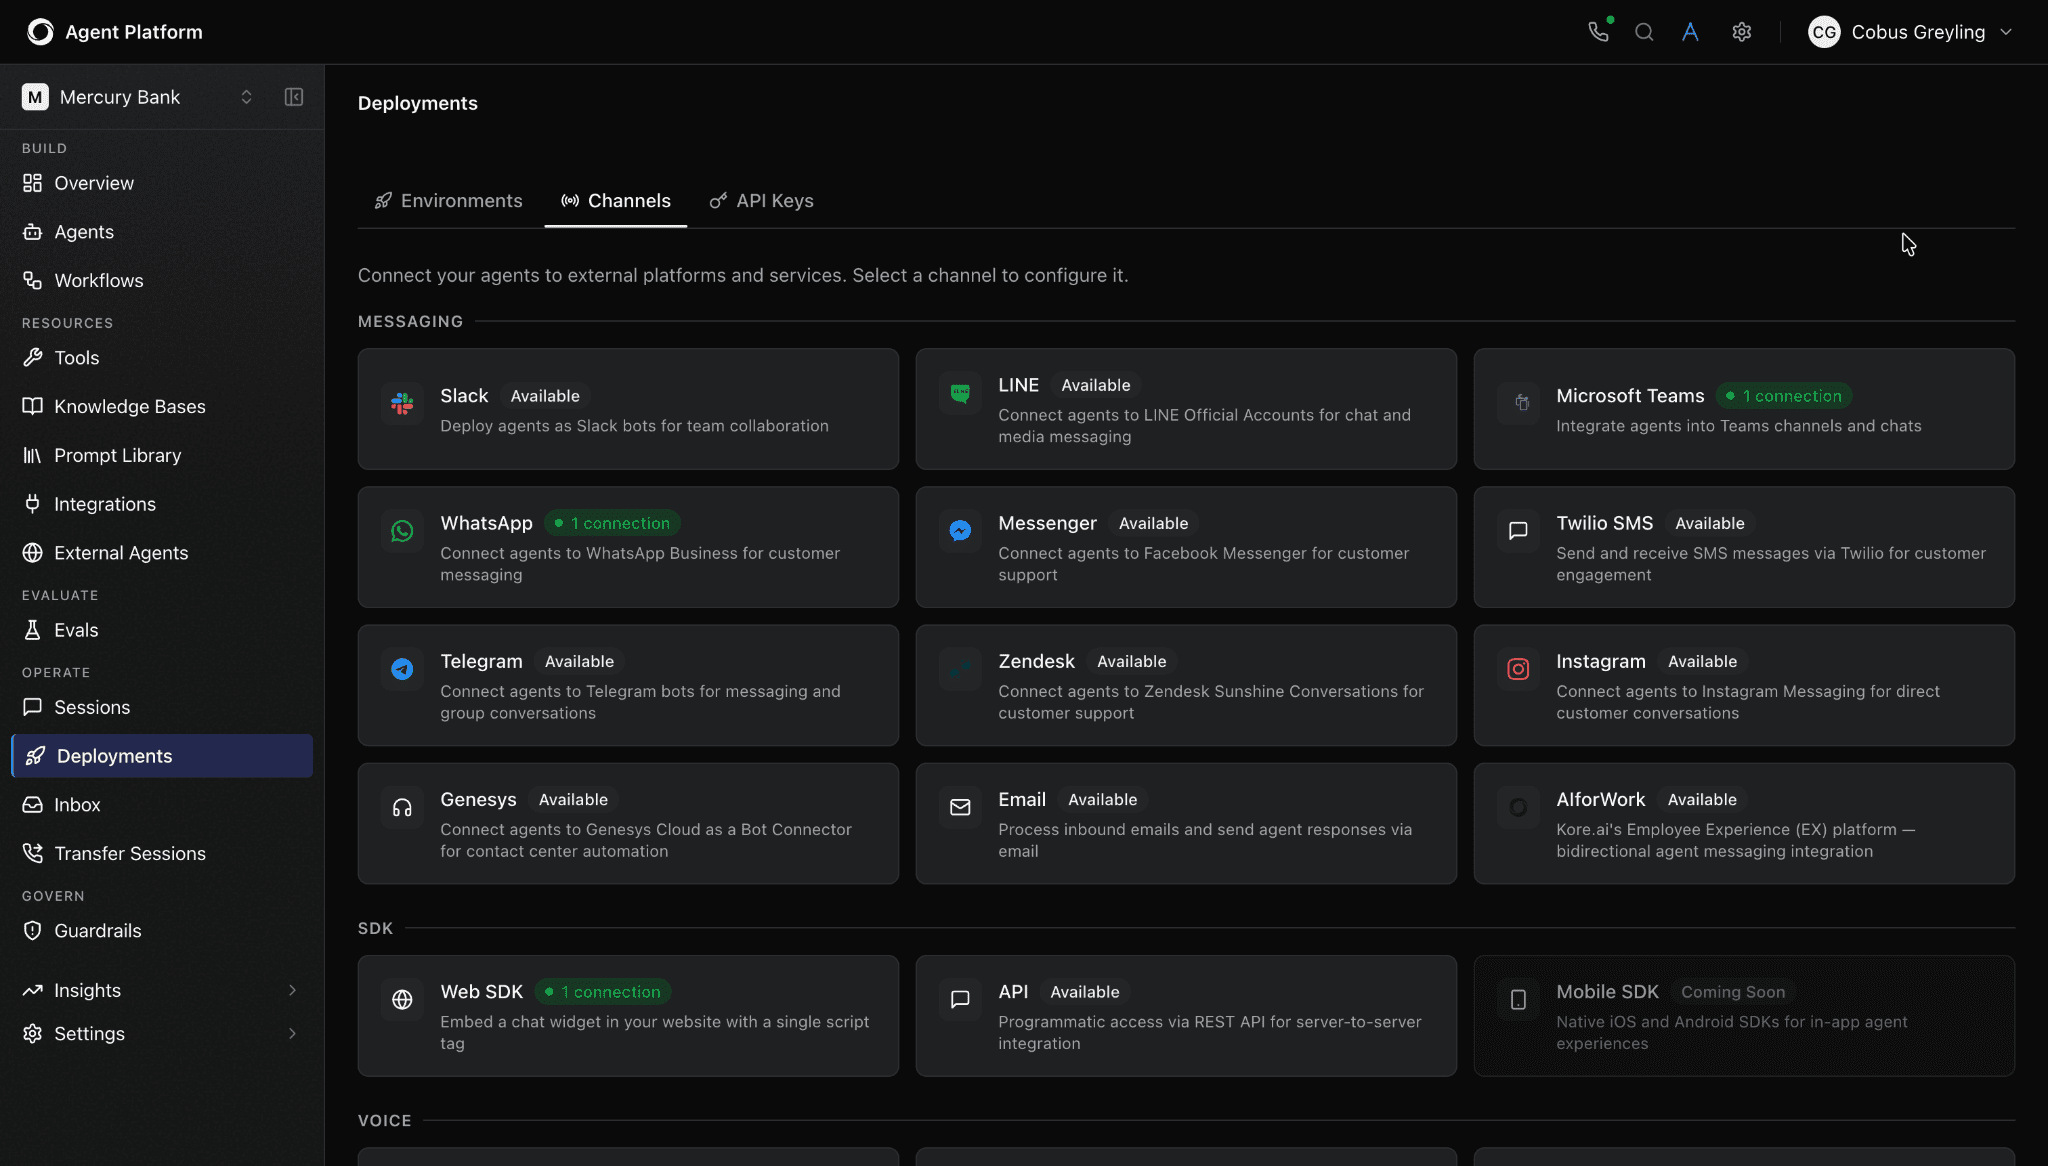Click the Instagram logo icon

(1518, 669)
